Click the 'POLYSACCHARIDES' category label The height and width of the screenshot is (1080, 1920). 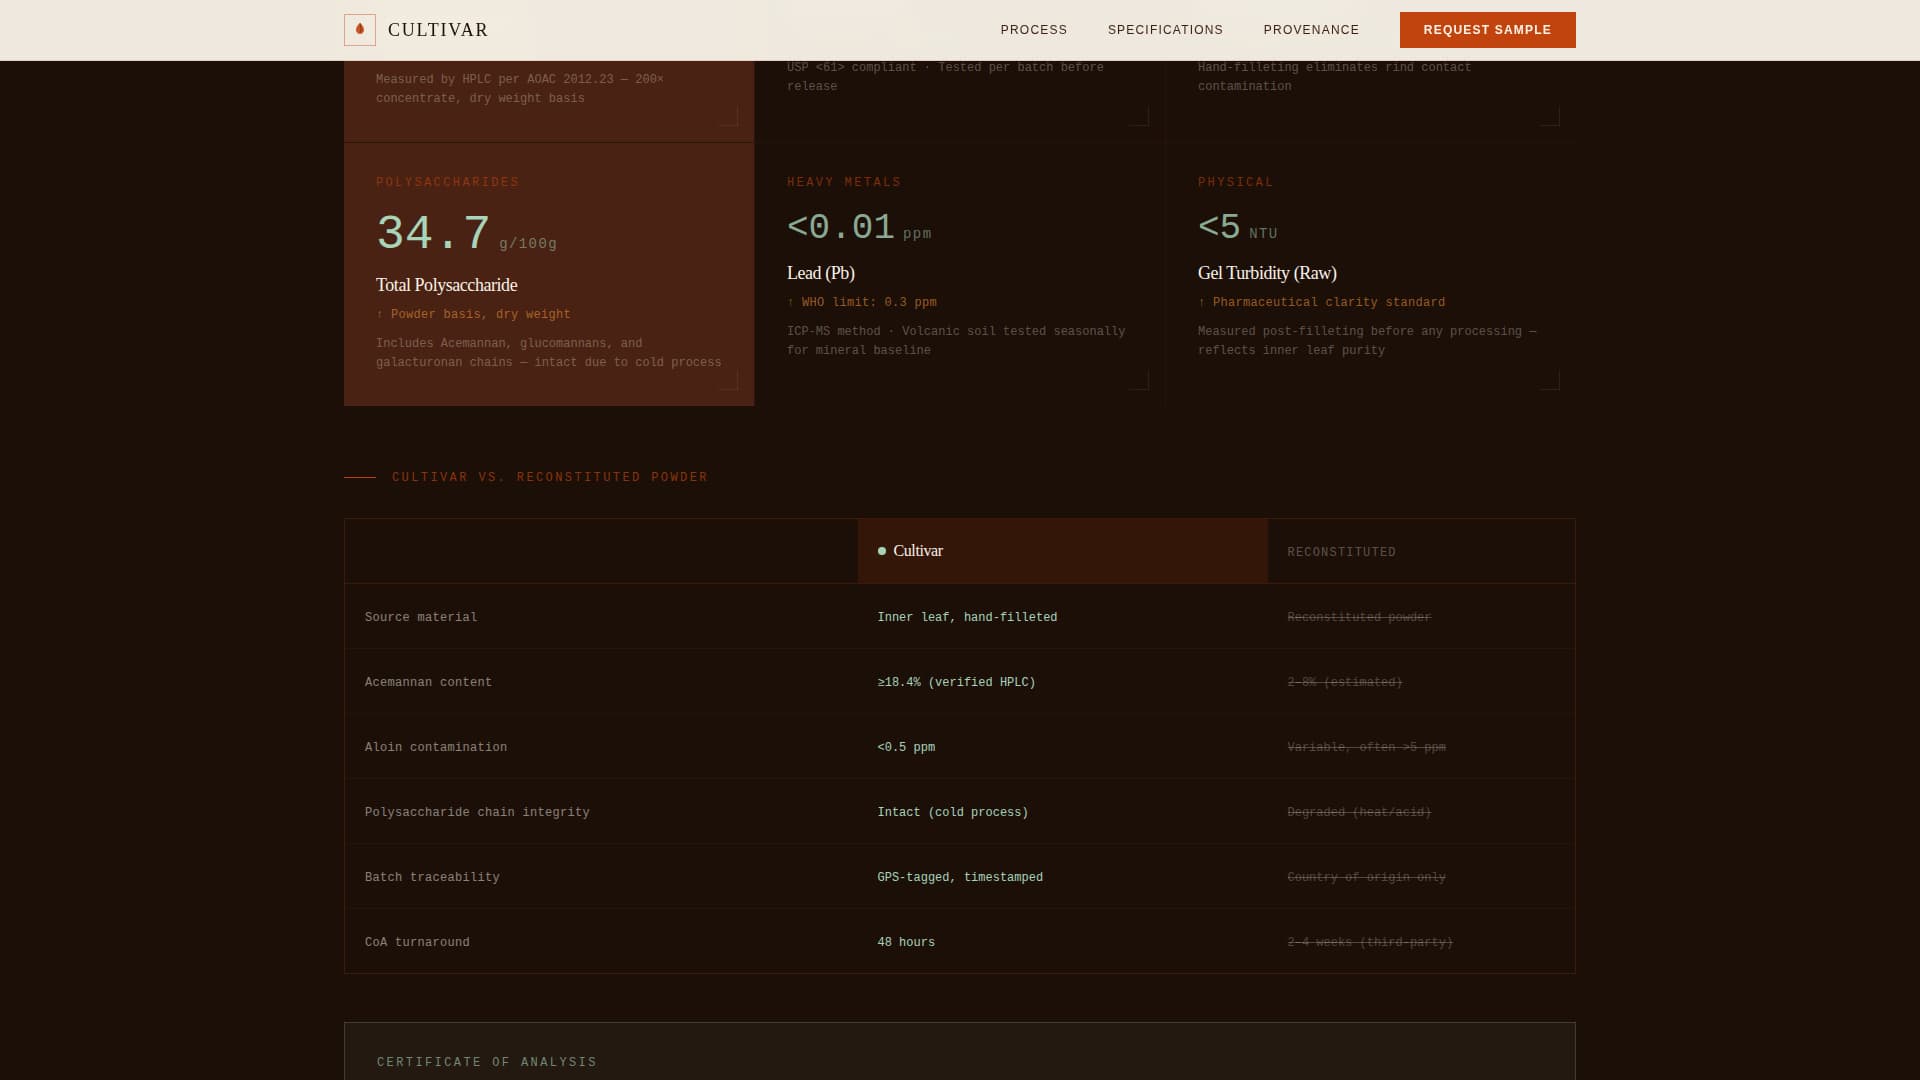click(x=448, y=182)
